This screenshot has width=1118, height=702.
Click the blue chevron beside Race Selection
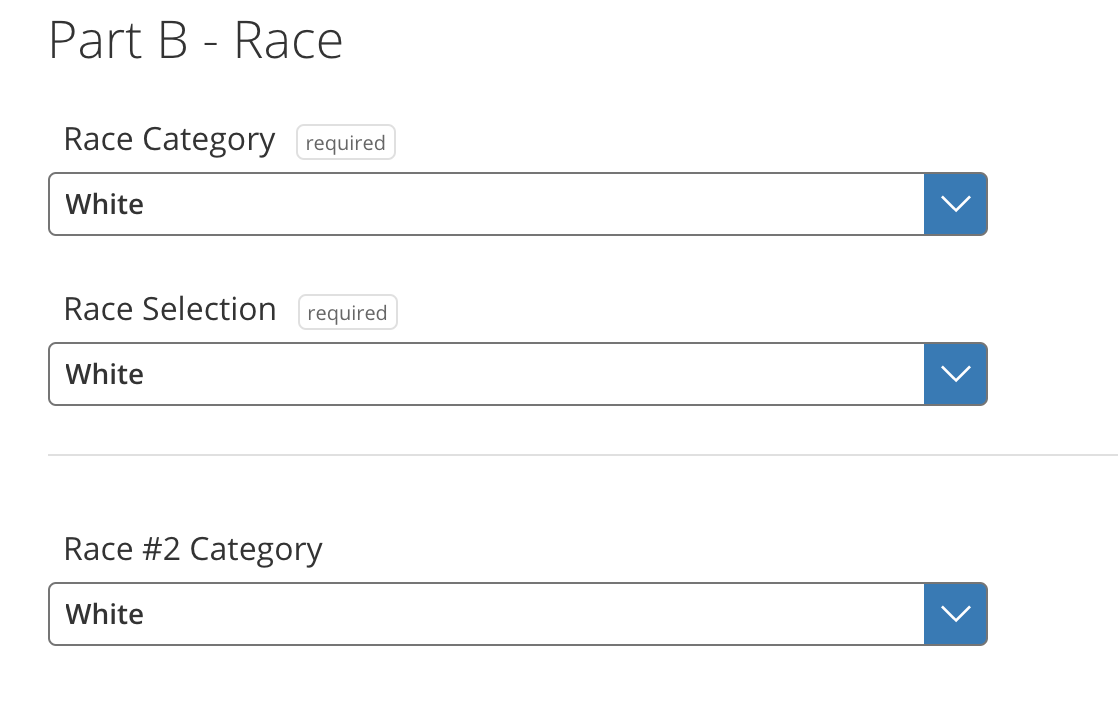[x=955, y=373]
